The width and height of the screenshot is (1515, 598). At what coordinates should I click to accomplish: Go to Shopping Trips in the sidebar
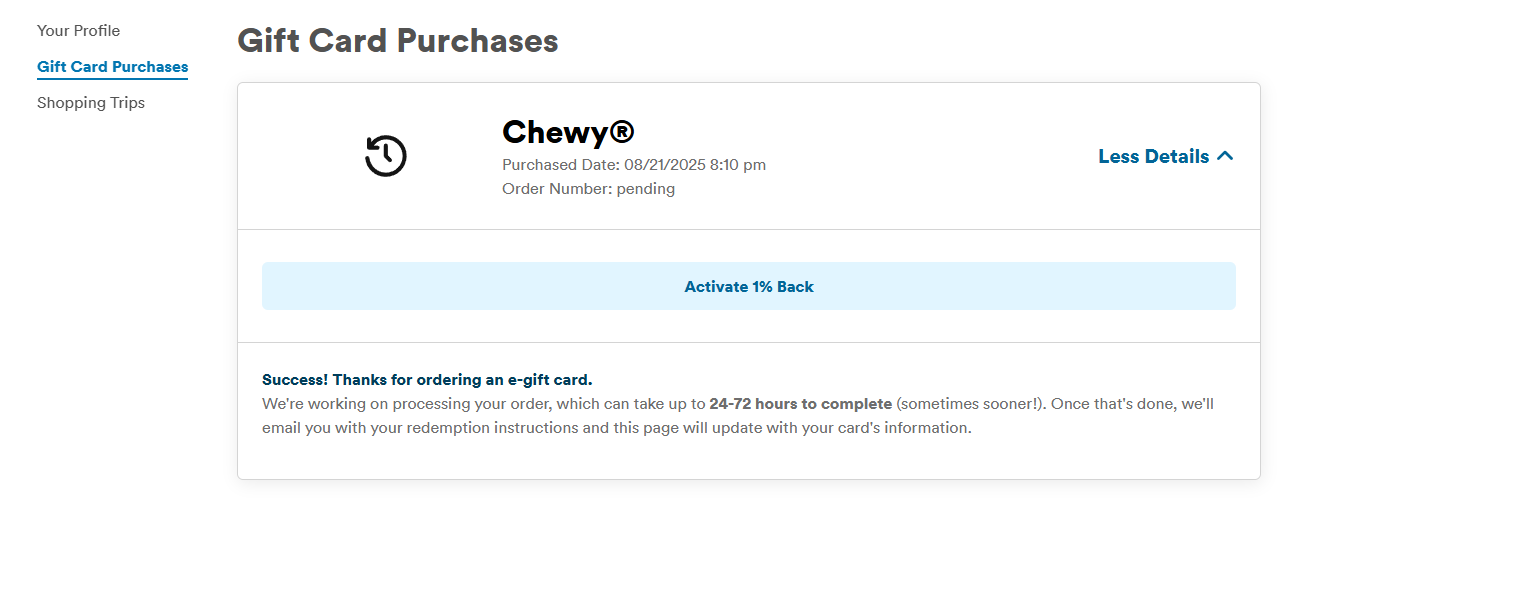tap(91, 103)
